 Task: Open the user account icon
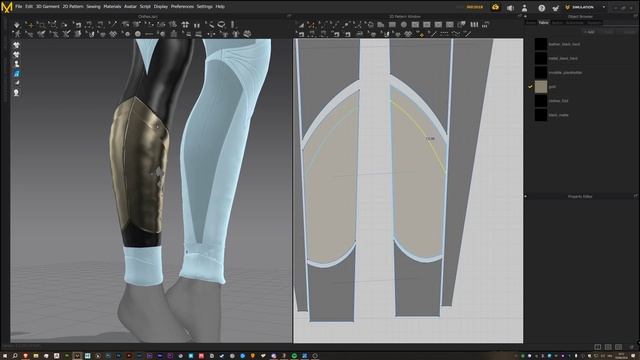coord(524,7)
